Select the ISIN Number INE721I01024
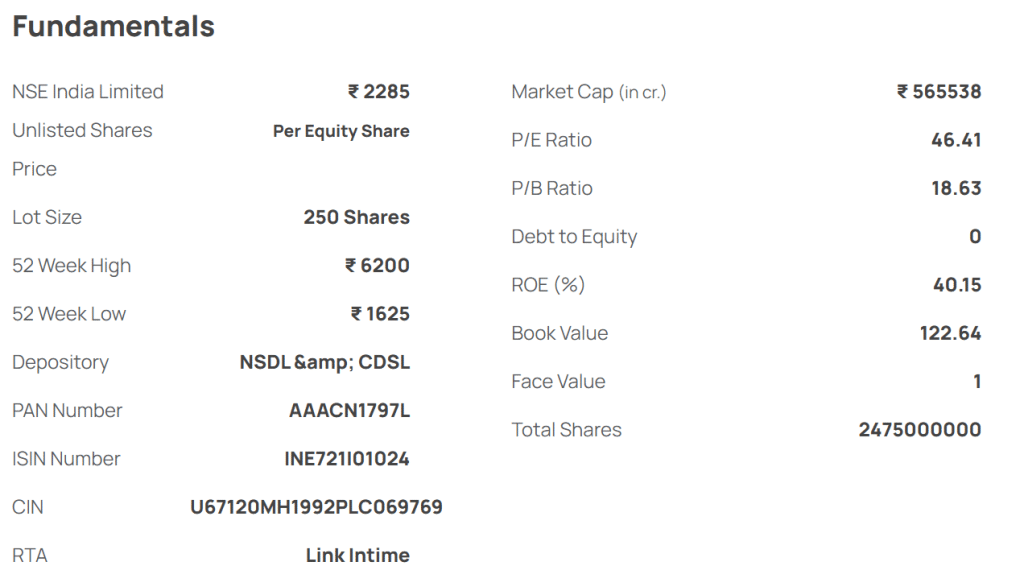Image resolution: width=1024 pixels, height=566 pixels. pyautogui.click(x=347, y=459)
